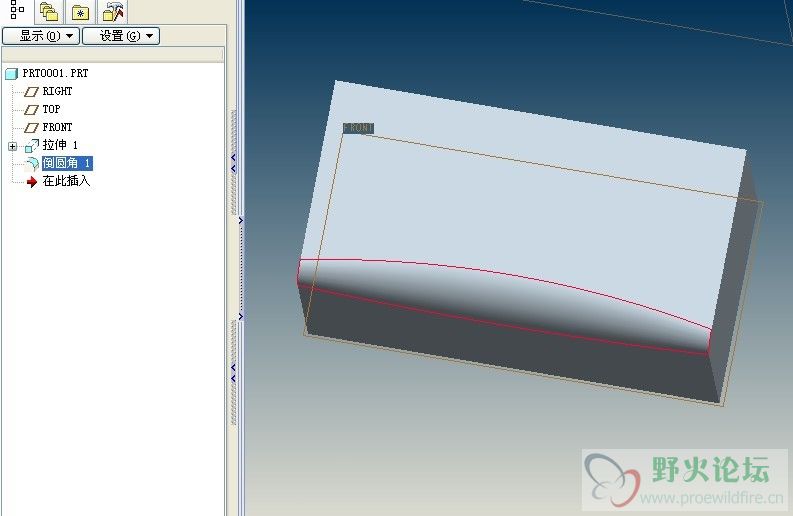
Task: Click the FRONT datum plane icon
Action: 31,127
